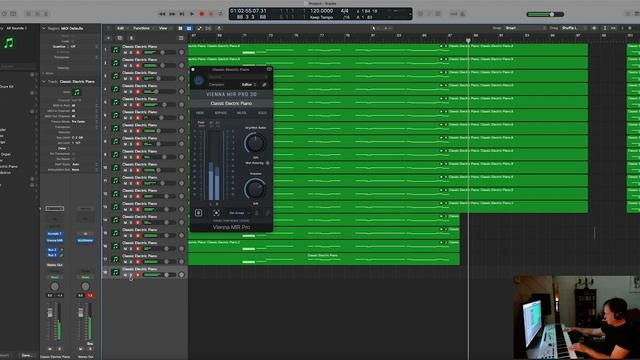Click the Catch playhead button in Tracks toolbar
Screen dimensions: 640x360
click(219, 28)
